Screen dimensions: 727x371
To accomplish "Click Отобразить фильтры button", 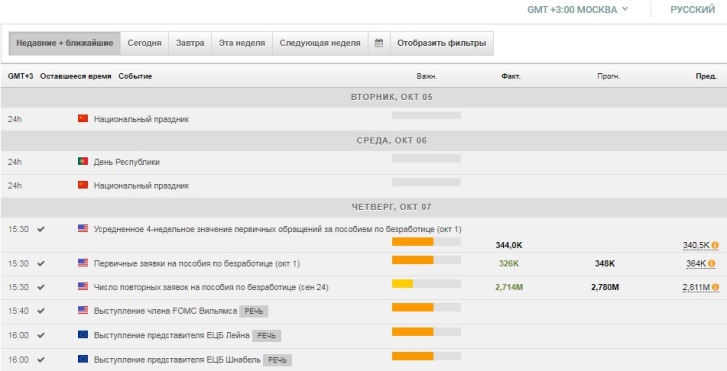I will pos(441,43).
